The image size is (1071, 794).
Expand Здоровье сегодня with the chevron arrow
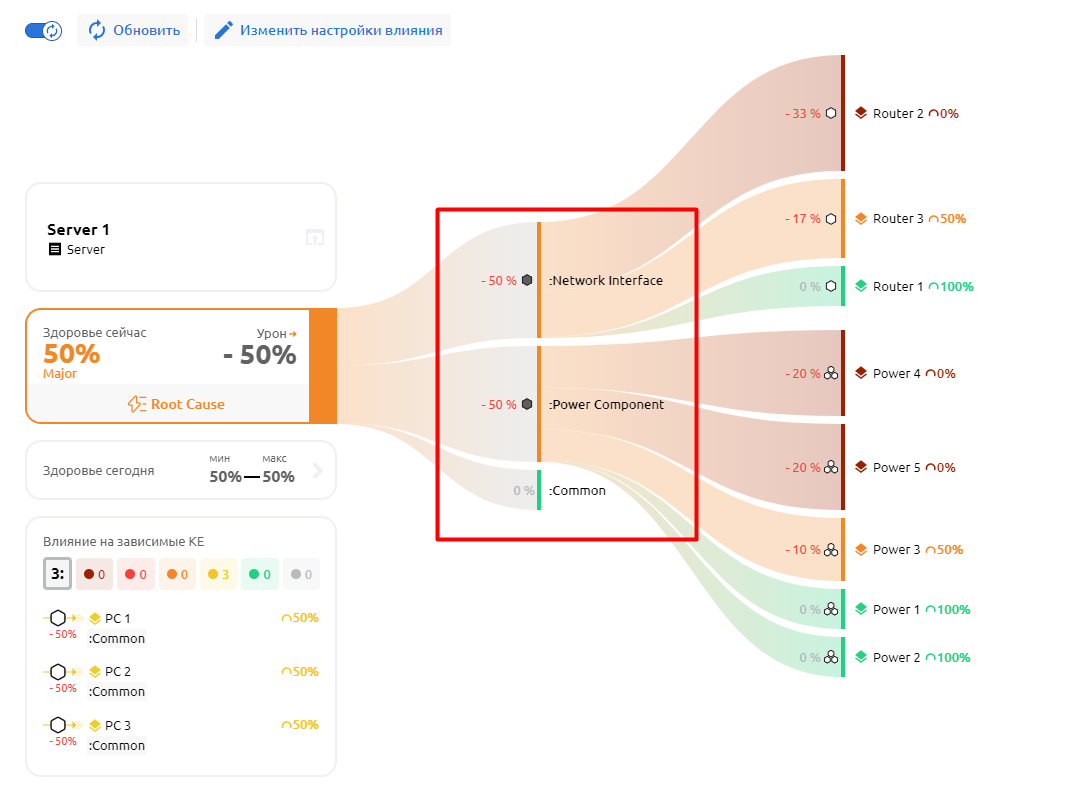[318, 470]
